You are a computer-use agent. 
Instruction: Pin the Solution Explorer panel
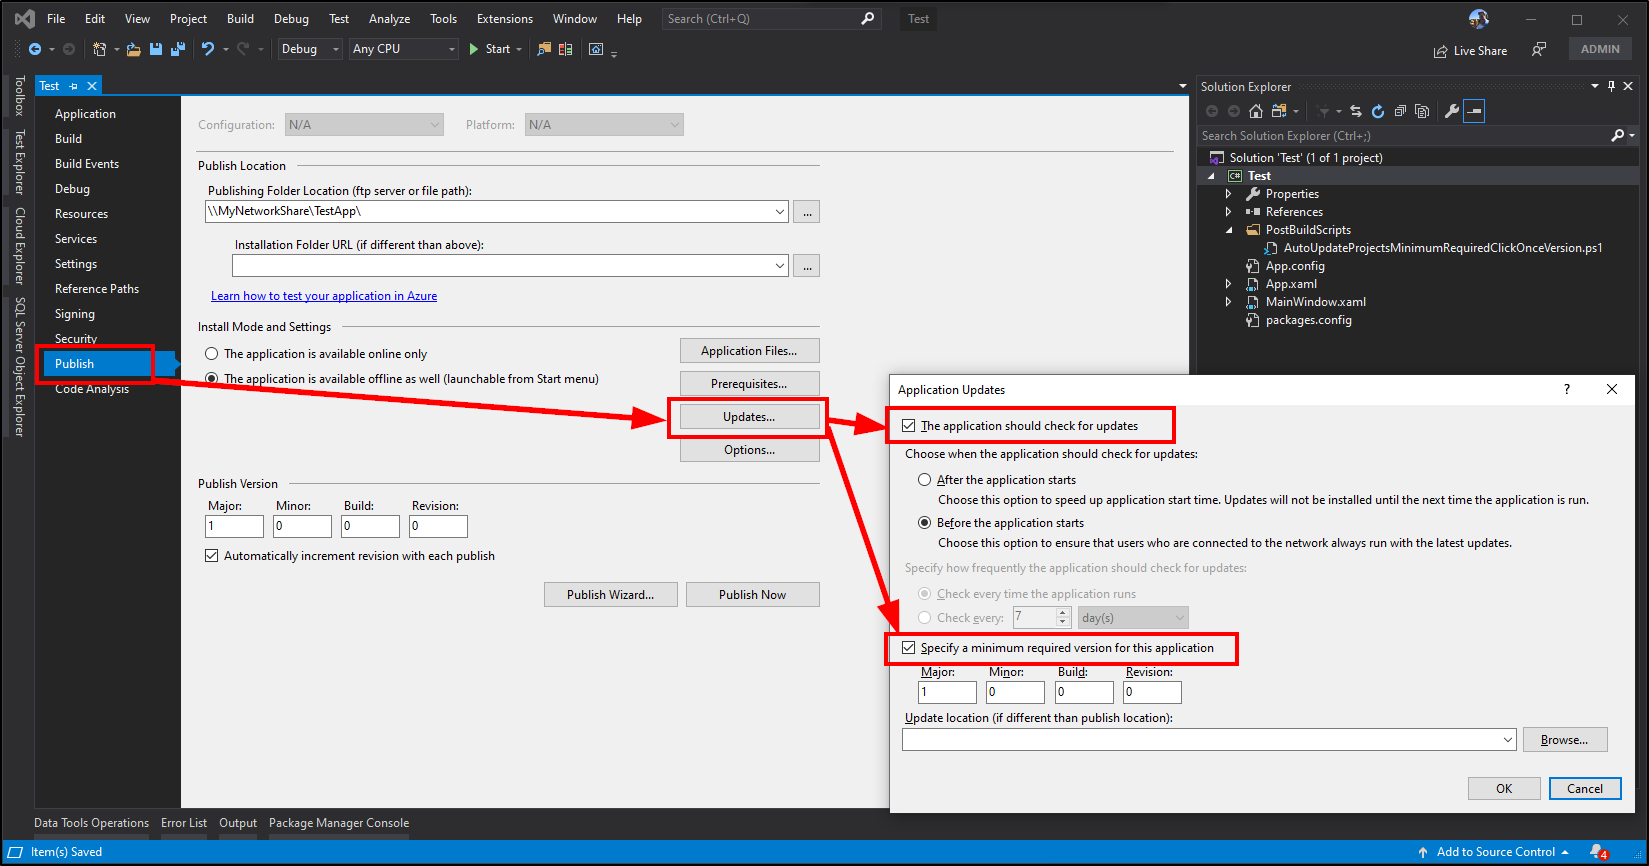click(x=1611, y=87)
